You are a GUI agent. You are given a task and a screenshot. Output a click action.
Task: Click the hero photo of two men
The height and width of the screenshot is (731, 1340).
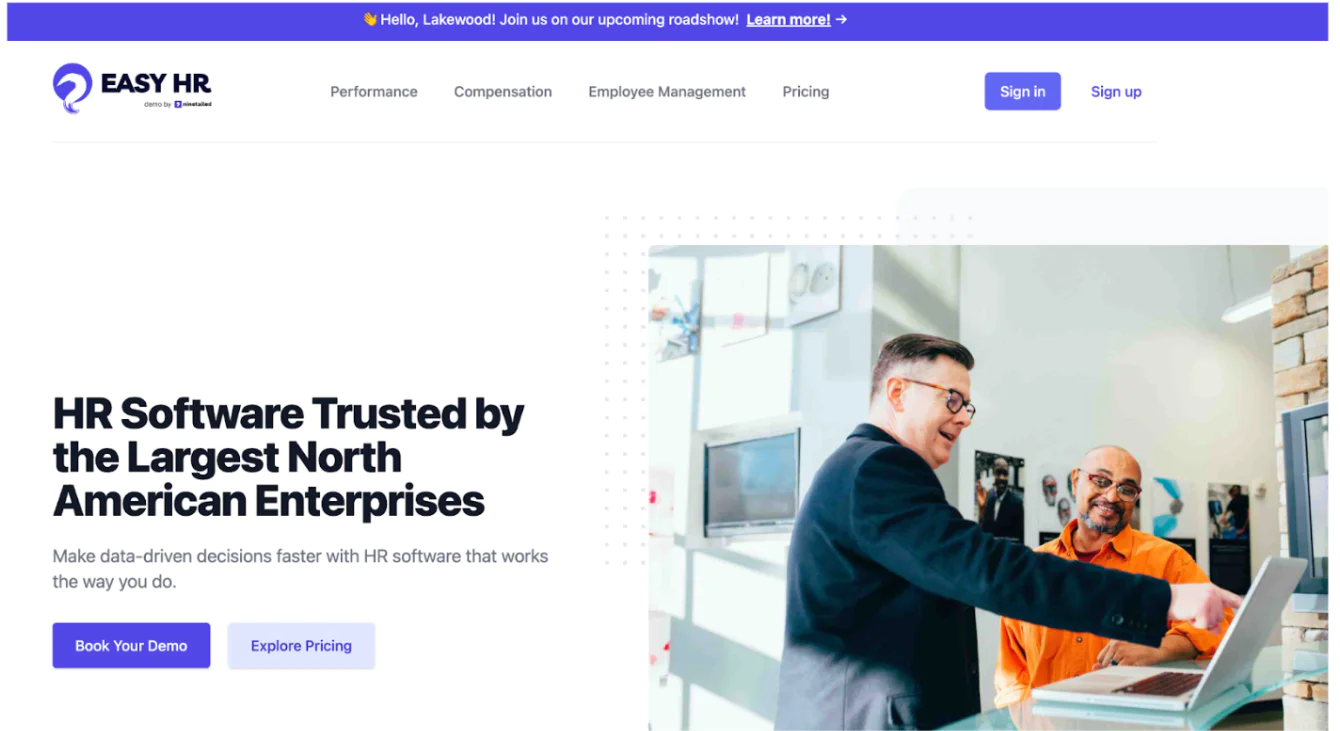(x=988, y=488)
